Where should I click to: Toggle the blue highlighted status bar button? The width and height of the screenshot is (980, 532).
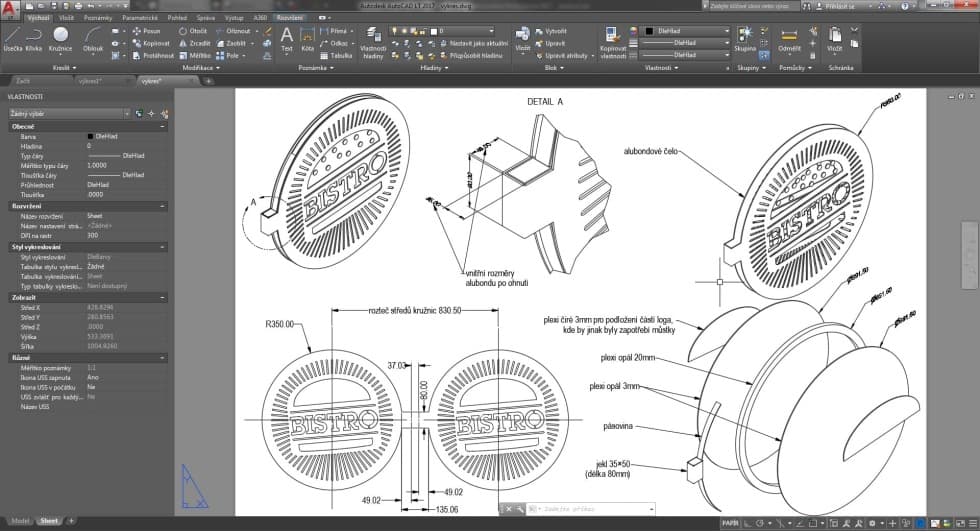tap(921, 523)
